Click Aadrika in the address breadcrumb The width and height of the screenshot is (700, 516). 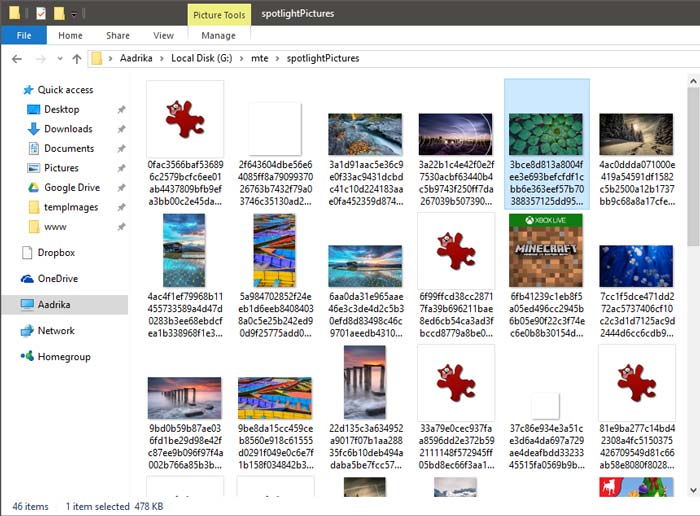pos(136,58)
